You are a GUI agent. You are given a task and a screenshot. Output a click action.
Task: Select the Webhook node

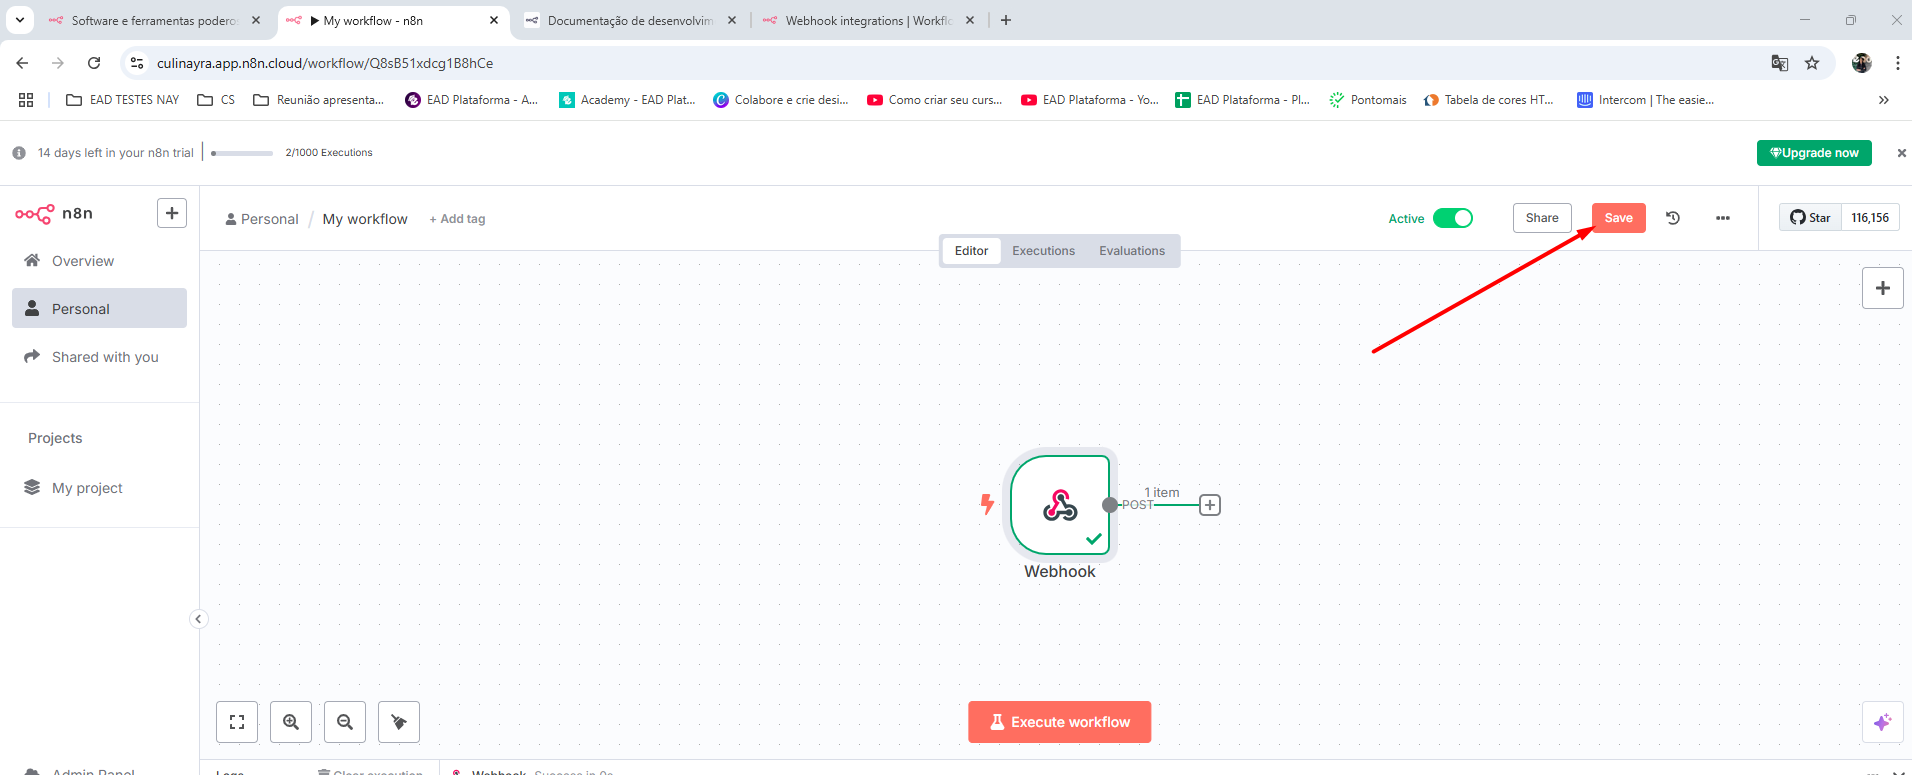click(1060, 505)
